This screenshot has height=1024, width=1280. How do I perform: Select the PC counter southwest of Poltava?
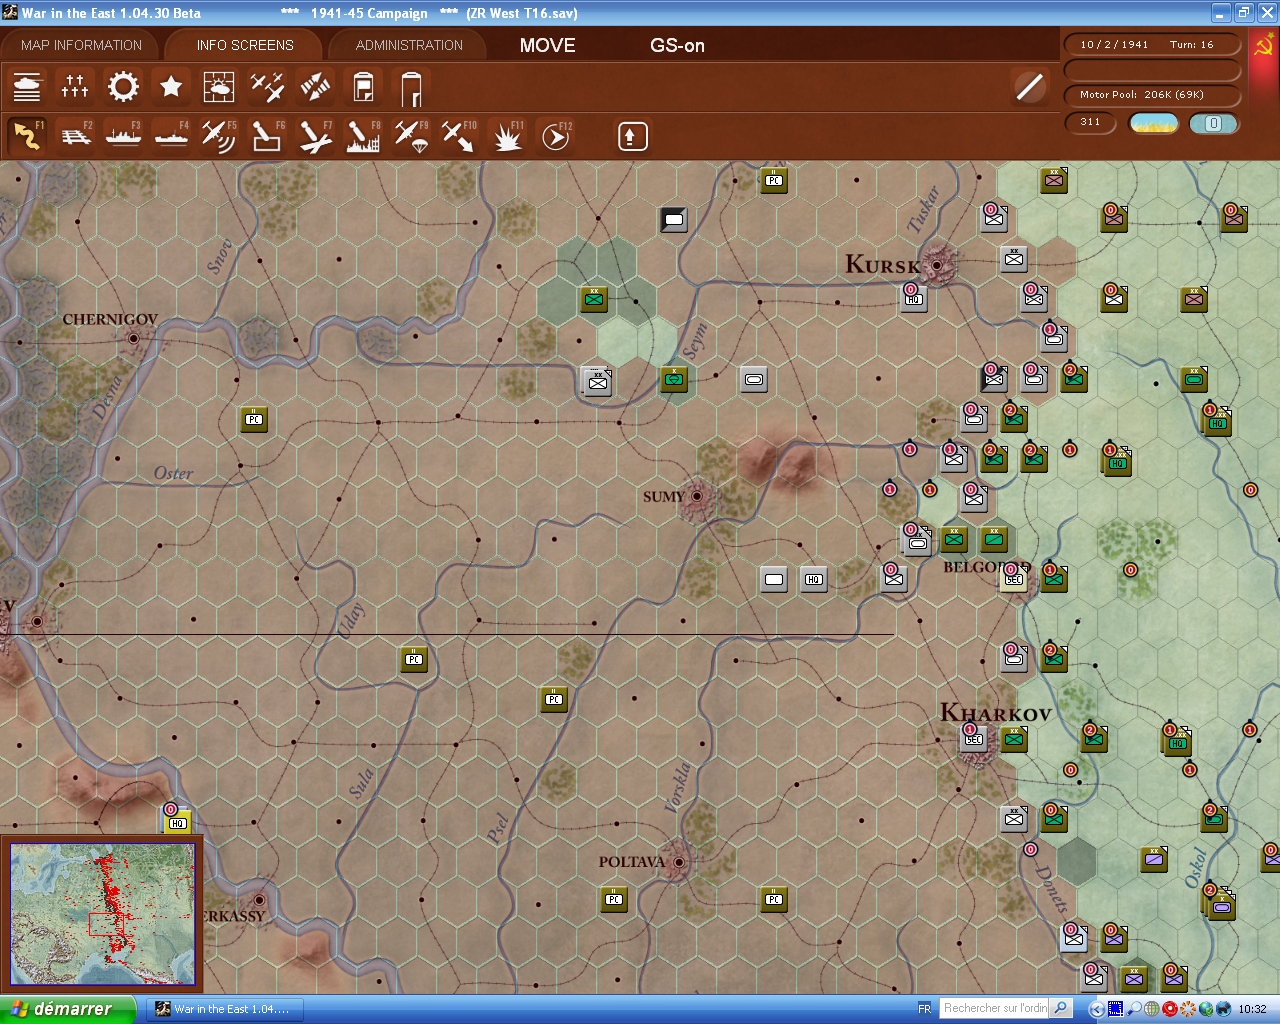tap(614, 899)
